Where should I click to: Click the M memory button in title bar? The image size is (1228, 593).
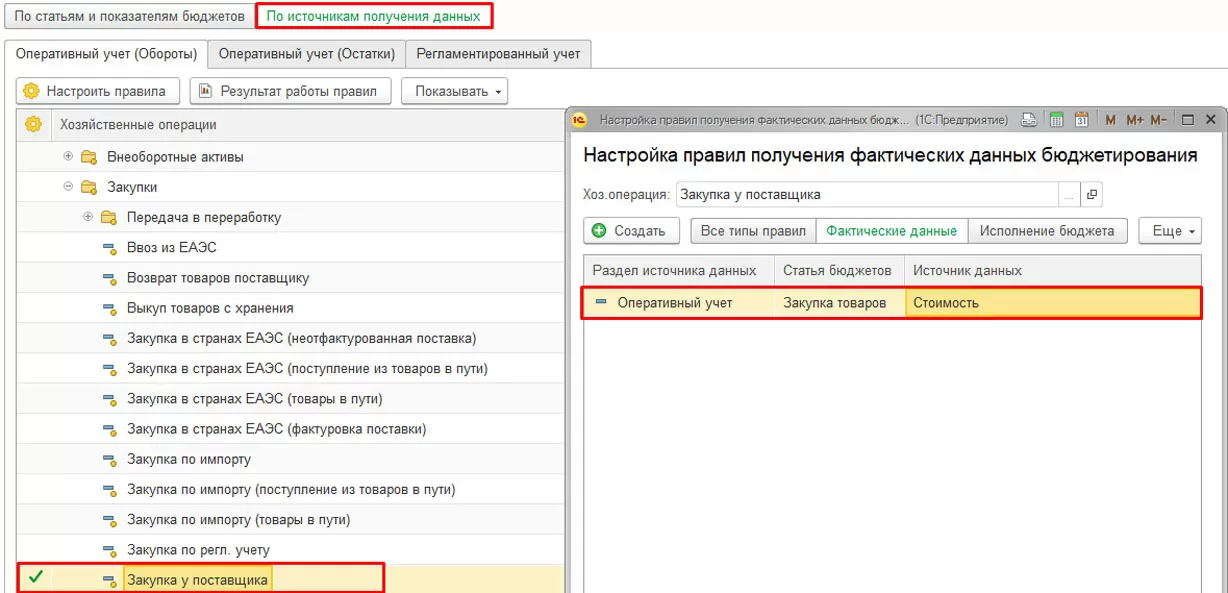pos(1110,120)
